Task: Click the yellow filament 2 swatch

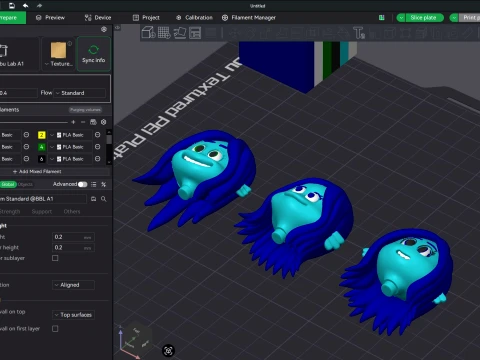Action: click(x=42, y=135)
